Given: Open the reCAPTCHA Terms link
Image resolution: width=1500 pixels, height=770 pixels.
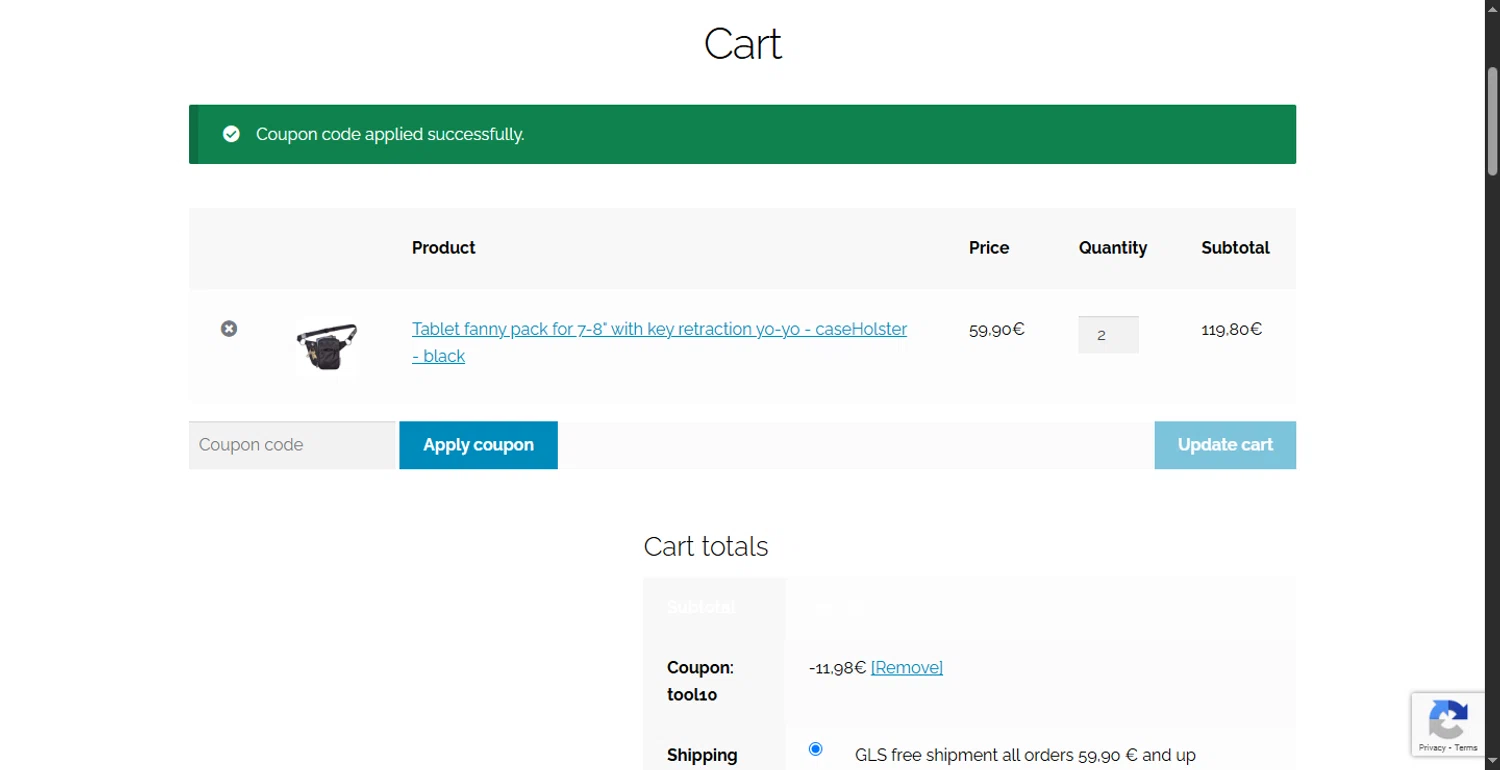Looking at the screenshot, I should pos(1466,748).
